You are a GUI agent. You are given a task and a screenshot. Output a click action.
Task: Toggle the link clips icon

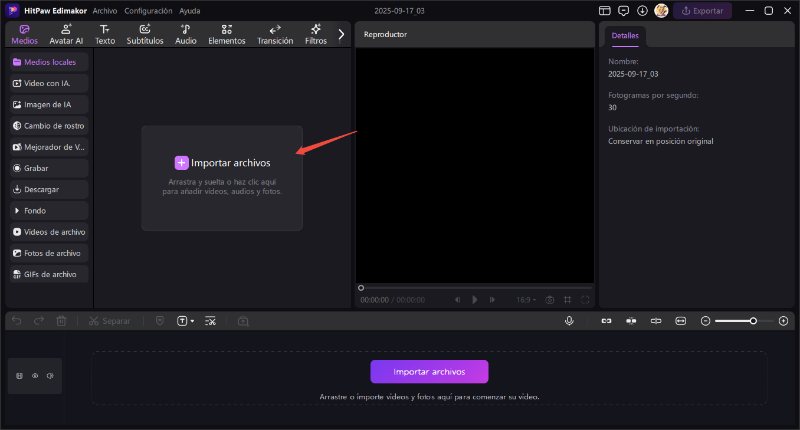tap(606, 321)
